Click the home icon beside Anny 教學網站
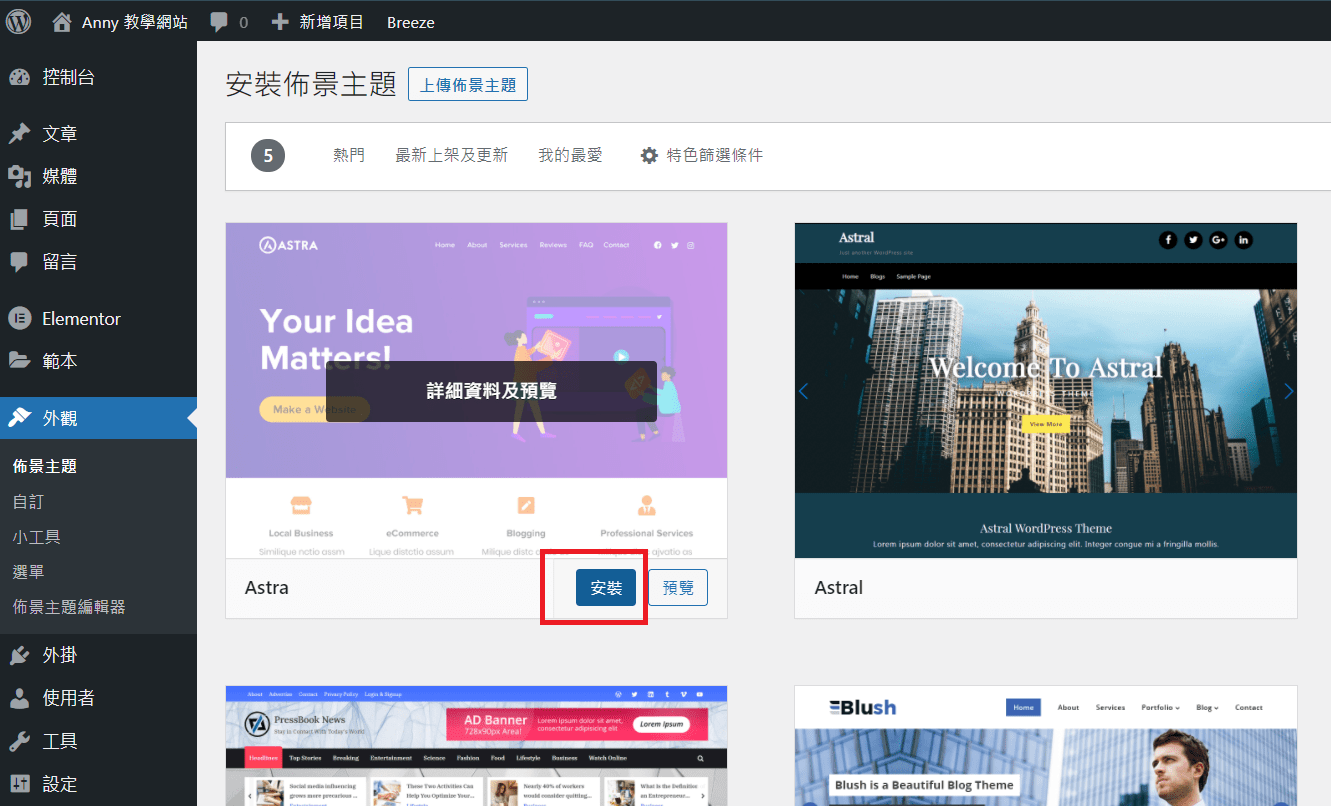The image size is (1331, 806). pyautogui.click(x=62, y=21)
